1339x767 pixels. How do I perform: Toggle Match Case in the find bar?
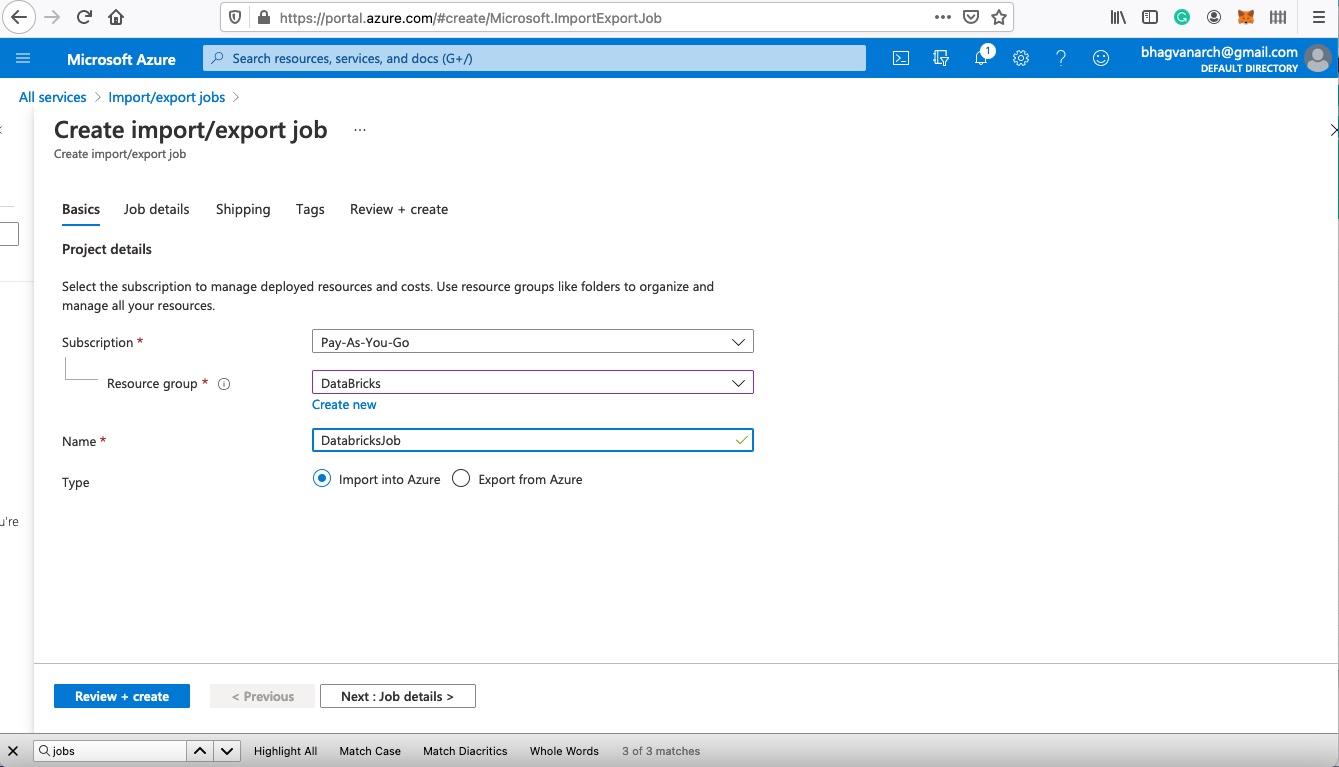pos(370,751)
